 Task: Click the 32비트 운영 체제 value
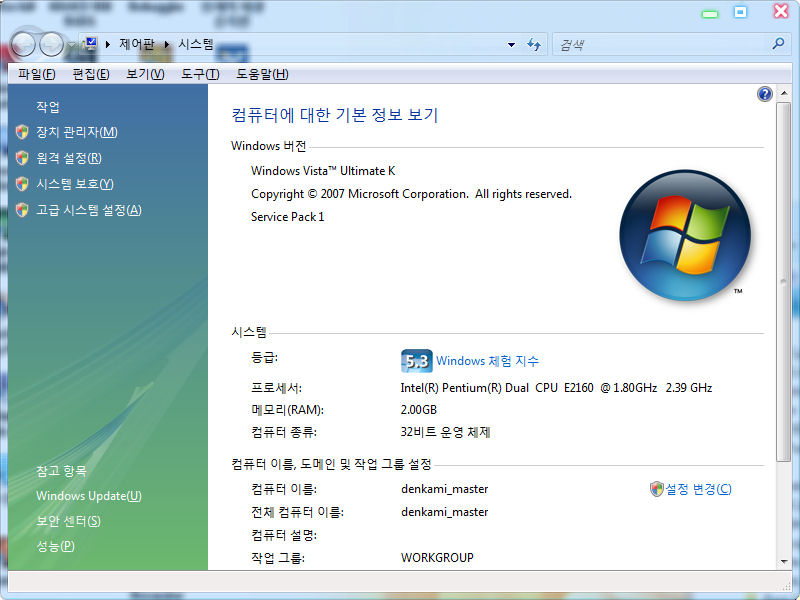click(x=445, y=432)
